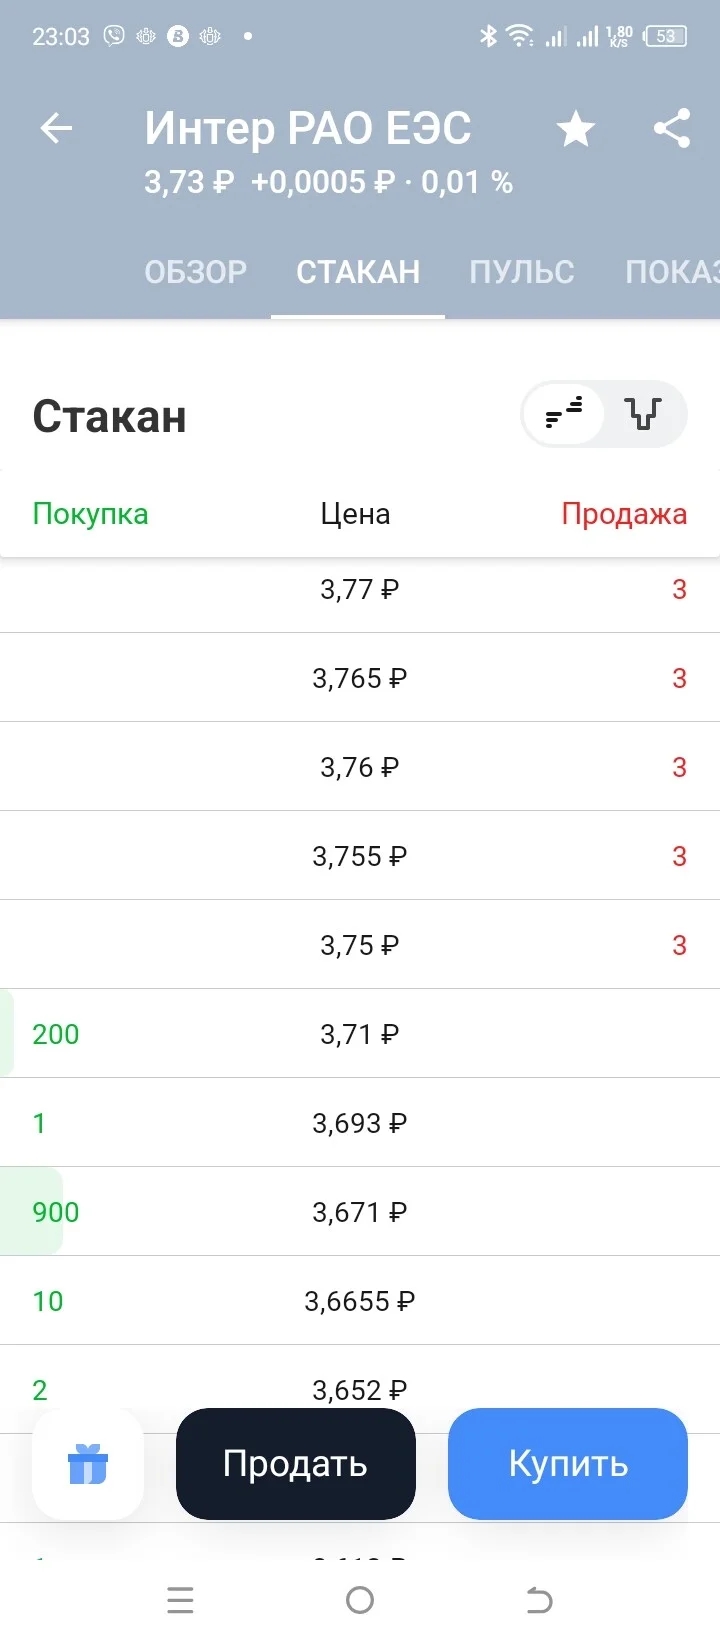Select the 3,75 ₽ ask price row
The height and width of the screenshot is (1640, 720).
pyautogui.click(x=360, y=945)
